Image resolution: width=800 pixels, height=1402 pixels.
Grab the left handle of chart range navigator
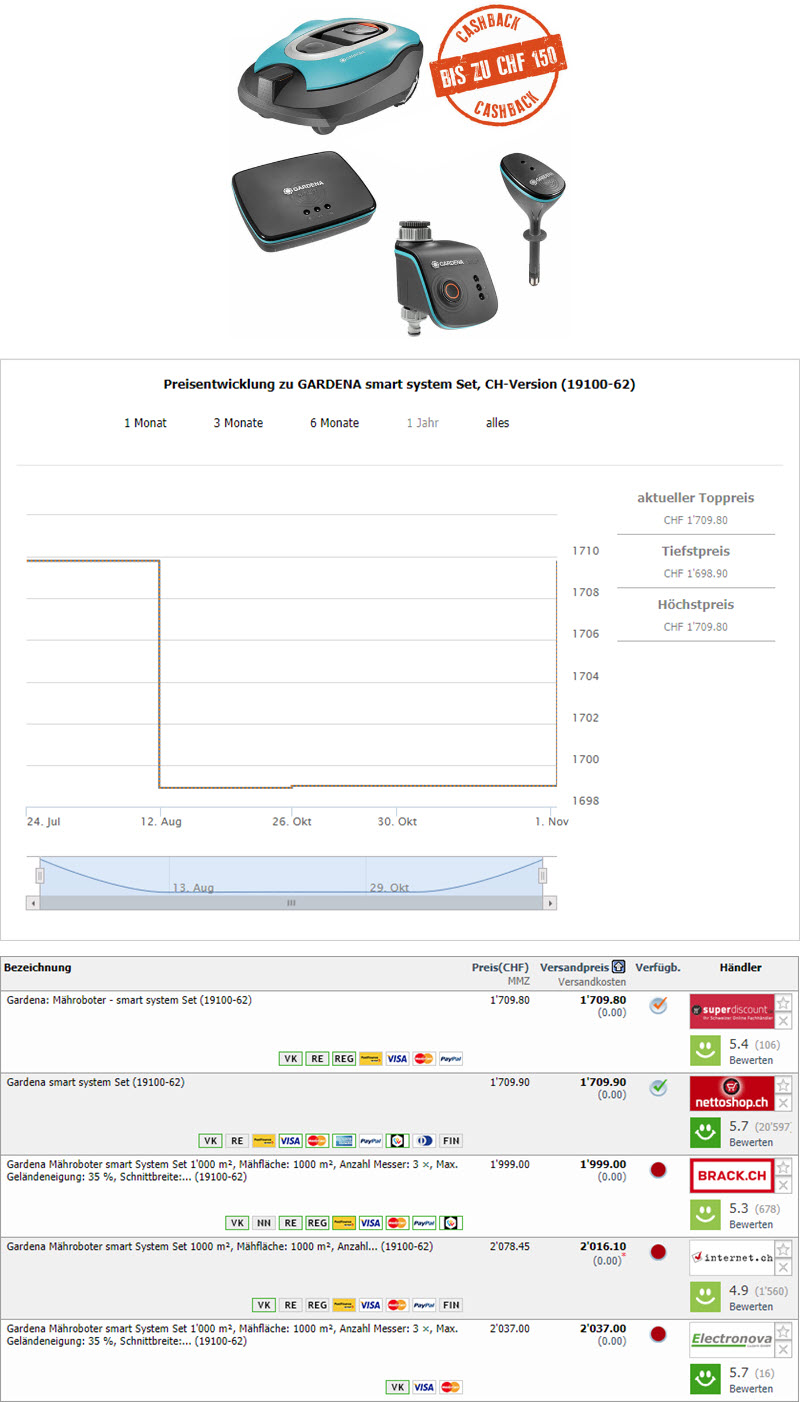point(40,876)
